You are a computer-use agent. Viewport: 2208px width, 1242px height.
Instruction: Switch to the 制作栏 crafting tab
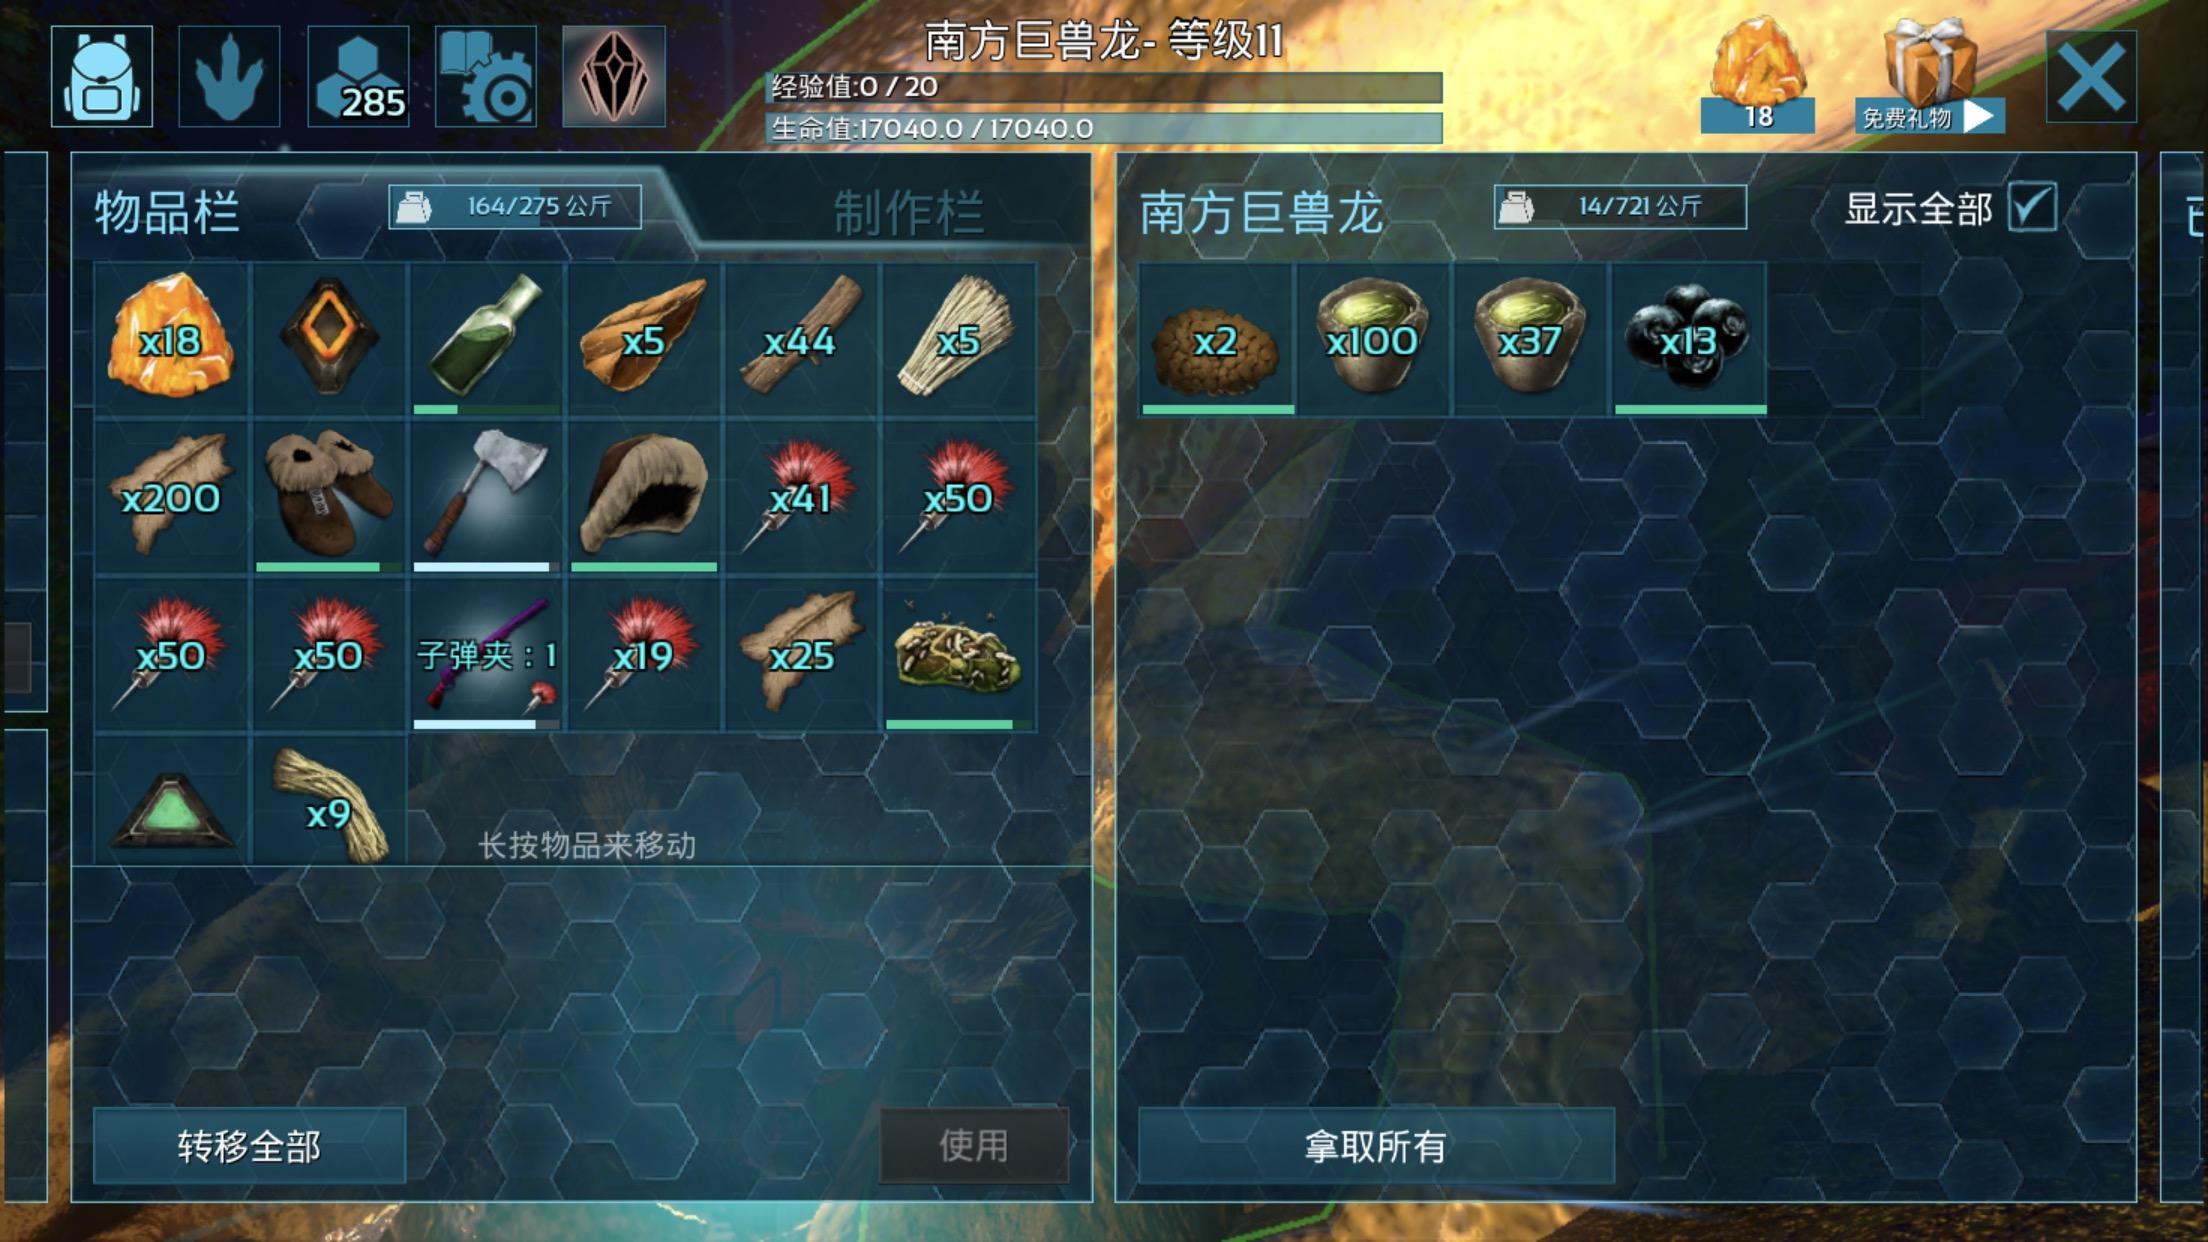(908, 212)
